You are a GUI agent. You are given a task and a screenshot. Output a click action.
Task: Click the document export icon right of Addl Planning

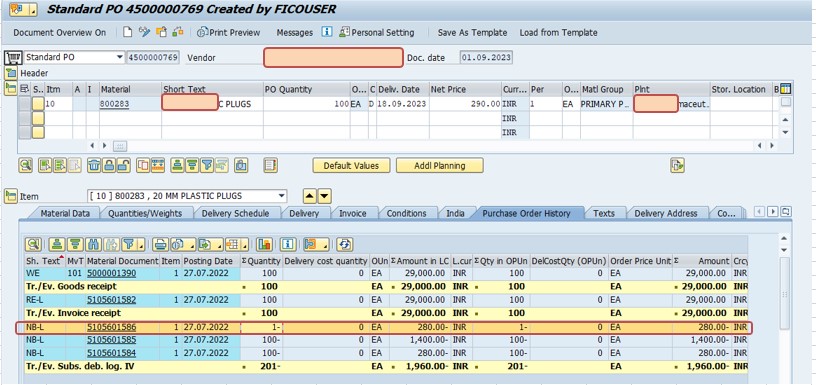[x=677, y=165]
